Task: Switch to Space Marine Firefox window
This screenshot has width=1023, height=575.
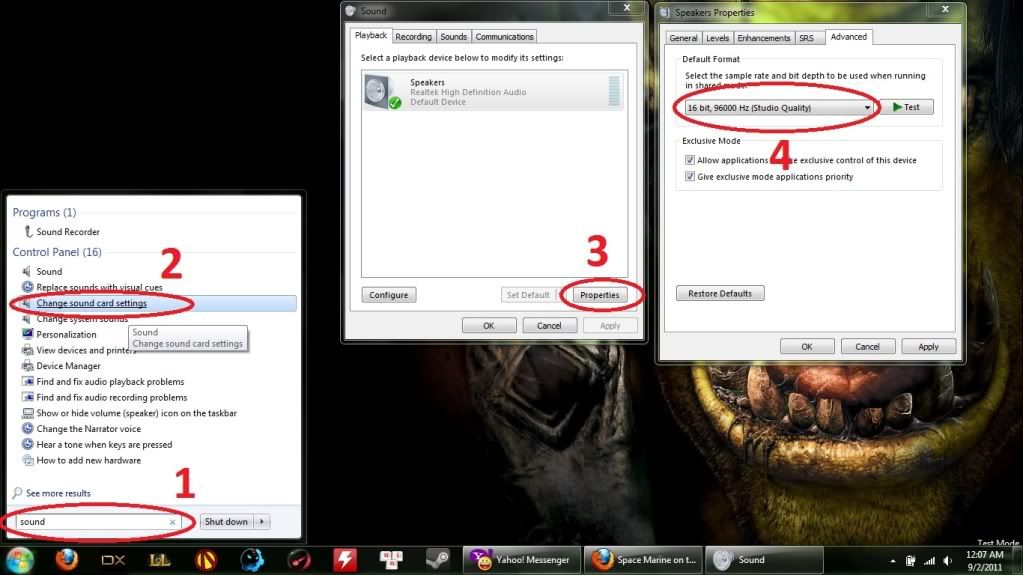Action: tap(643, 560)
